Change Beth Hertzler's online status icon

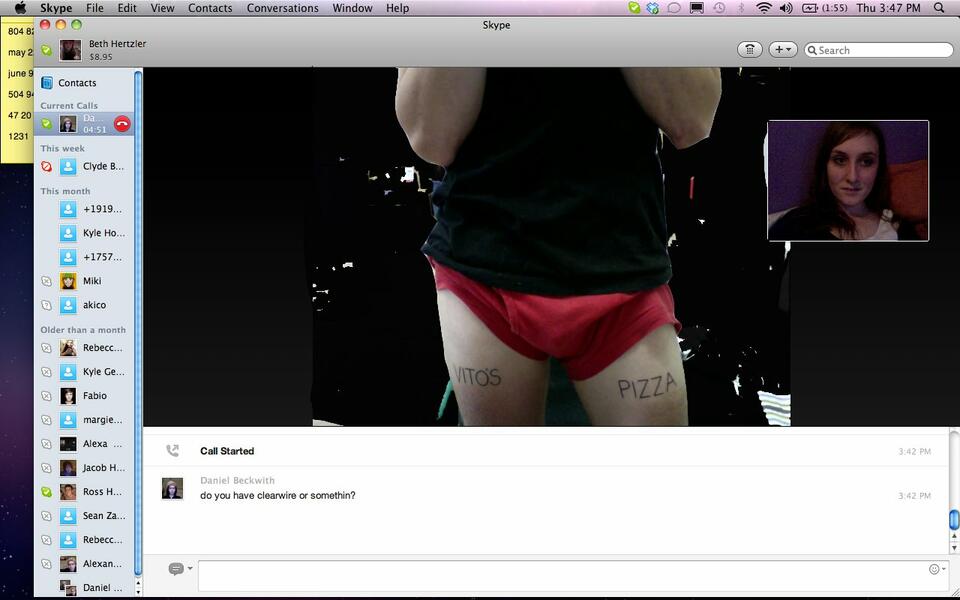[46, 50]
